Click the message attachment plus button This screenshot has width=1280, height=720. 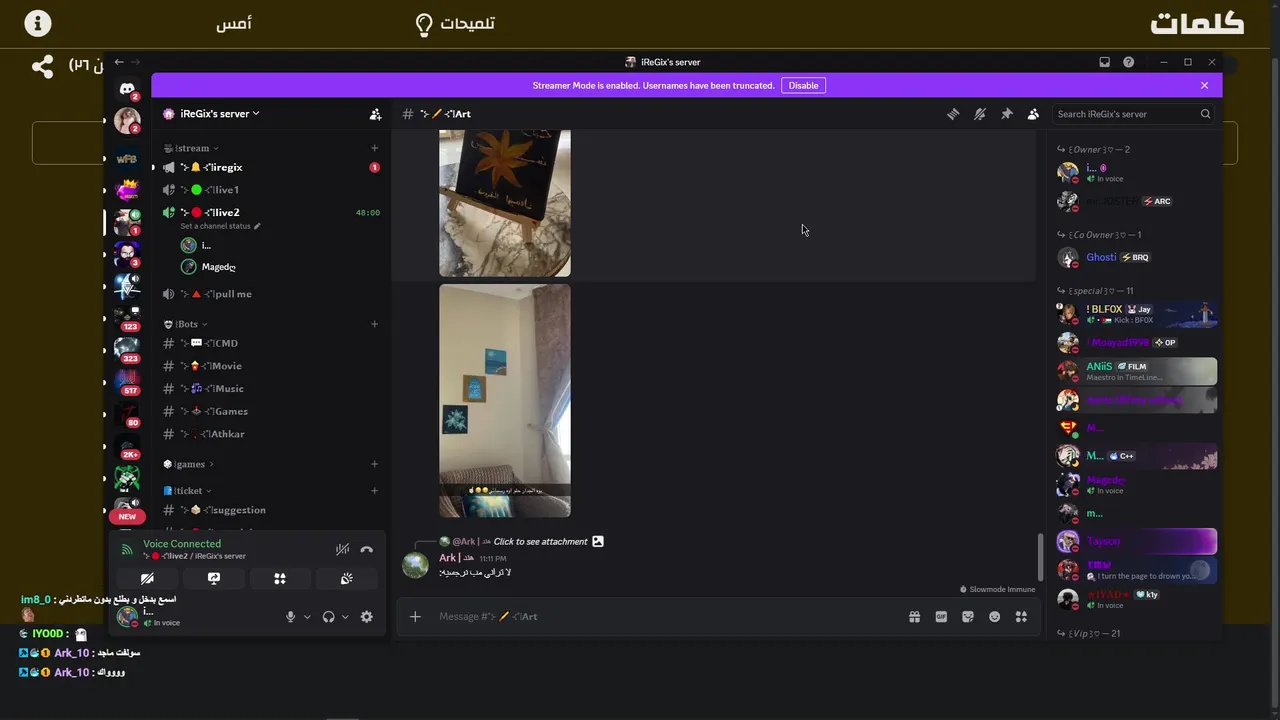tap(415, 616)
